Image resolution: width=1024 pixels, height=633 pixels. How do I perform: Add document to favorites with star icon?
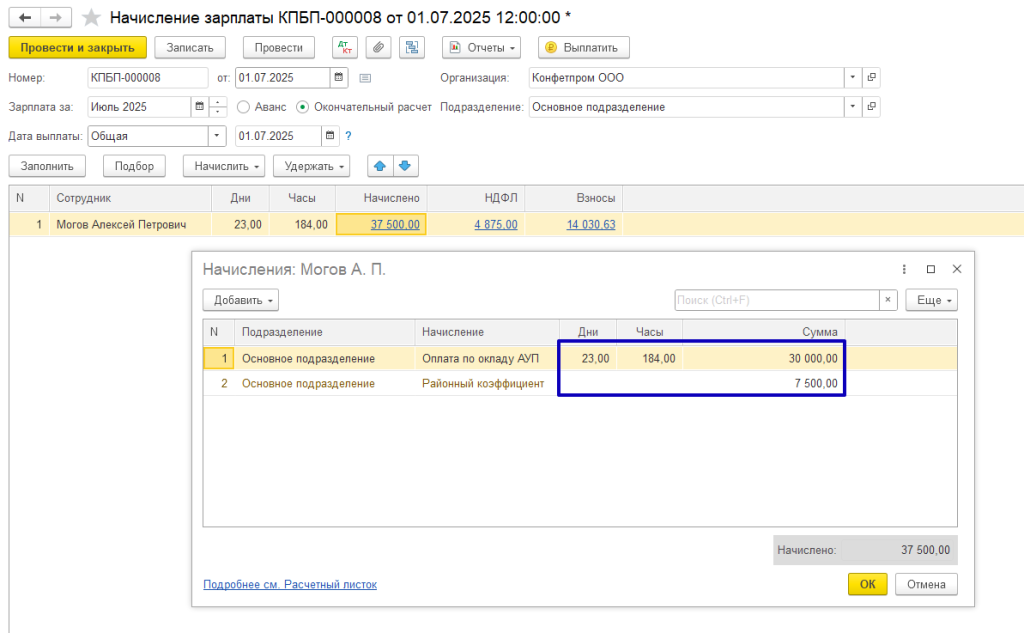point(91,18)
